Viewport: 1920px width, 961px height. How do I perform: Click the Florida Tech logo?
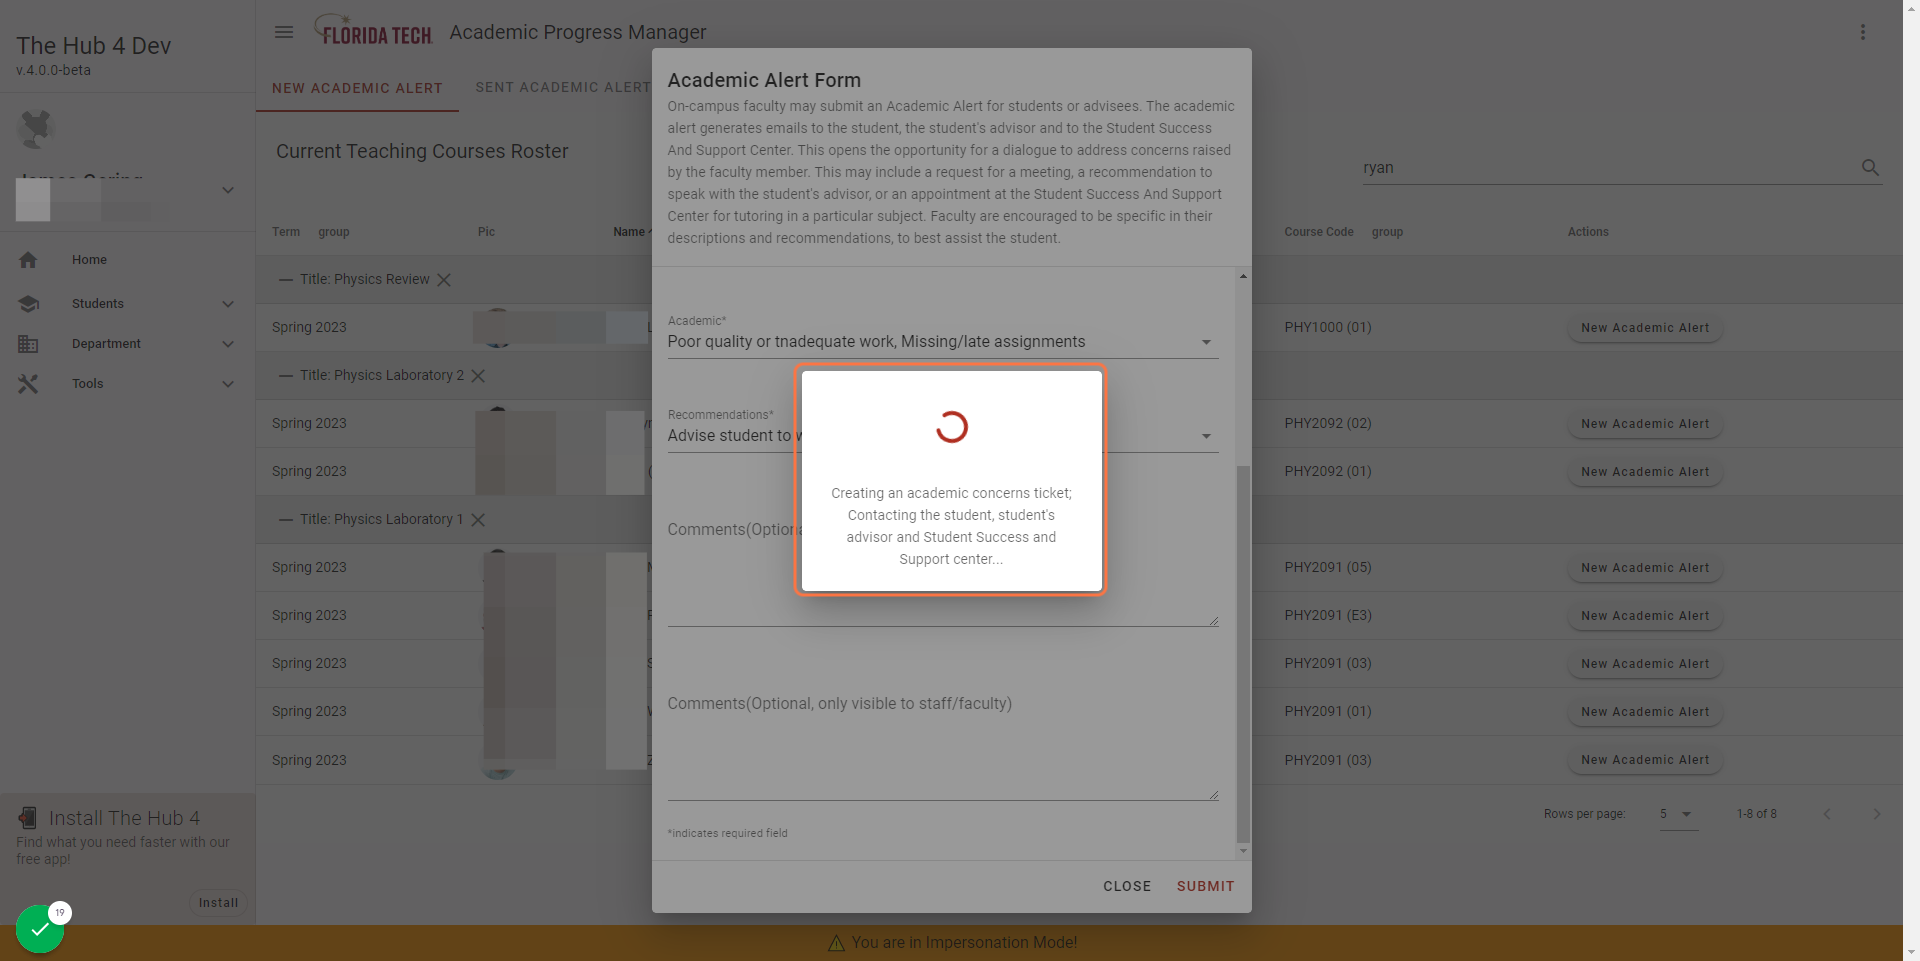coord(373,30)
